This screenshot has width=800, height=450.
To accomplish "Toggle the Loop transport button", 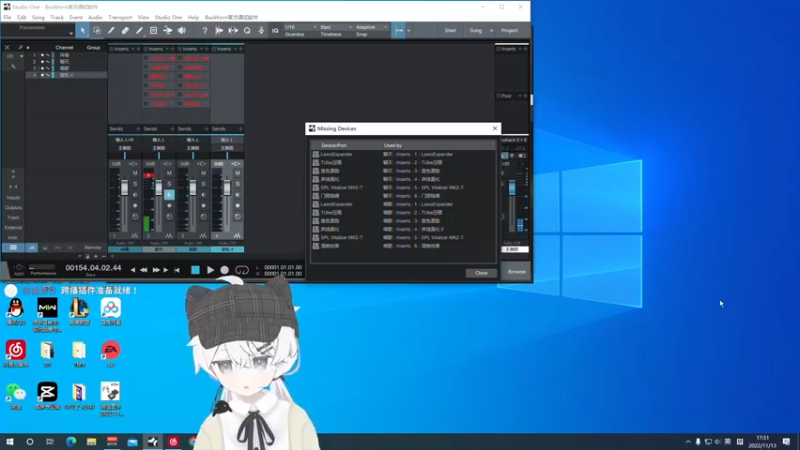I will pos(242,270).
